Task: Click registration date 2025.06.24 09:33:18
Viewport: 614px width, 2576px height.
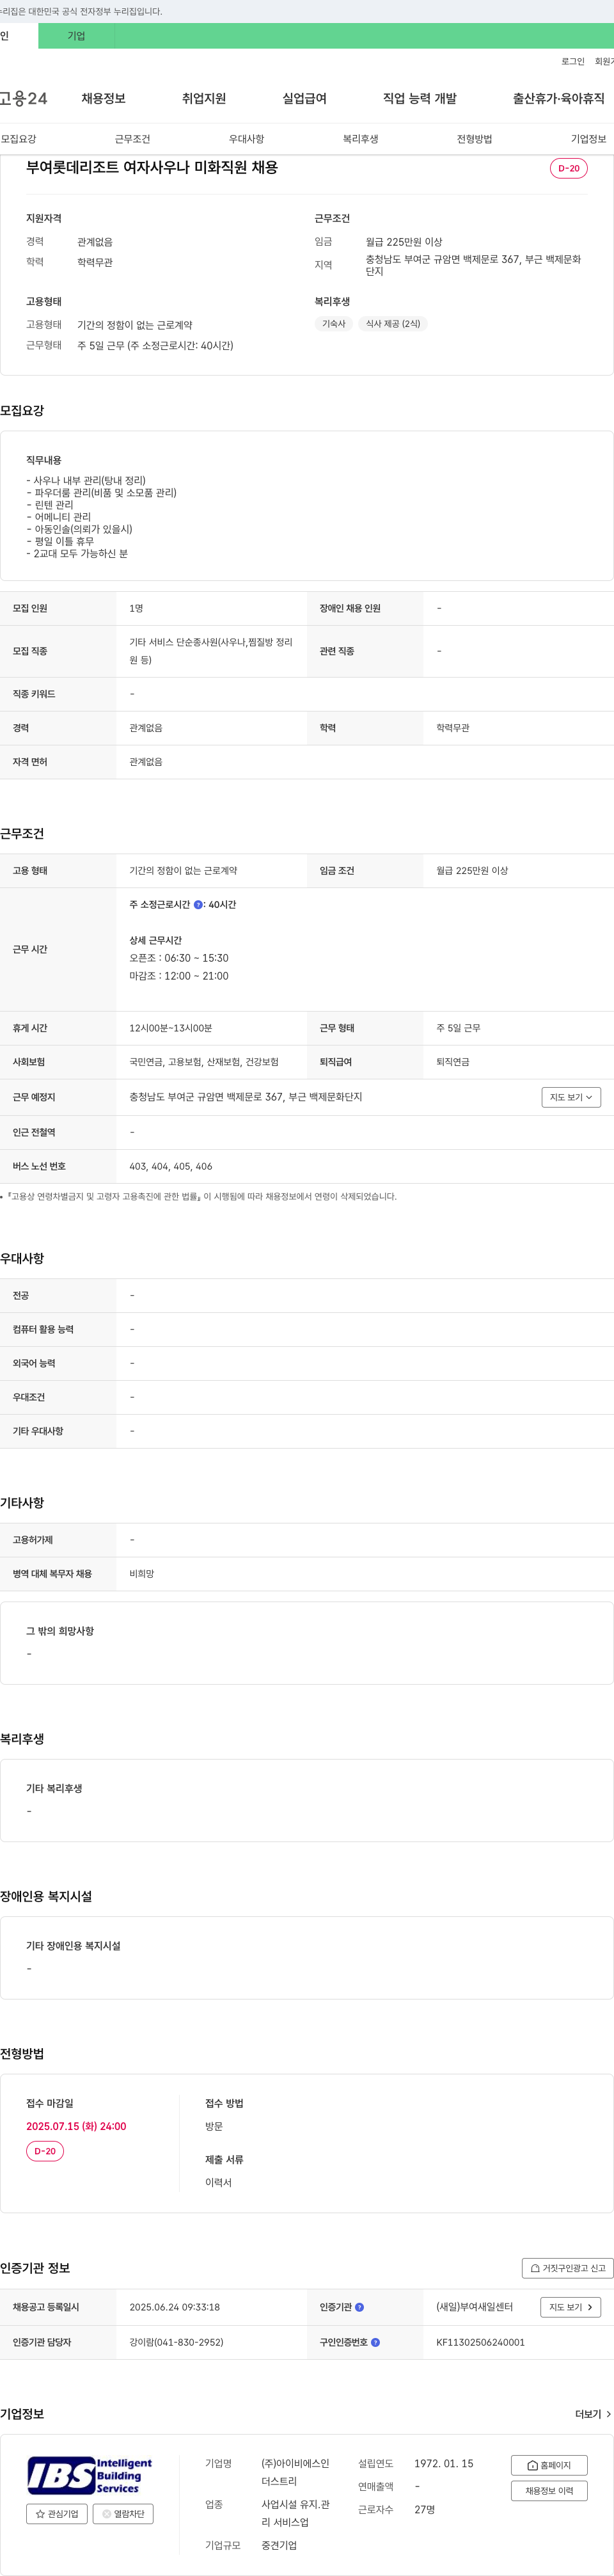Action: click(174, 2307)
